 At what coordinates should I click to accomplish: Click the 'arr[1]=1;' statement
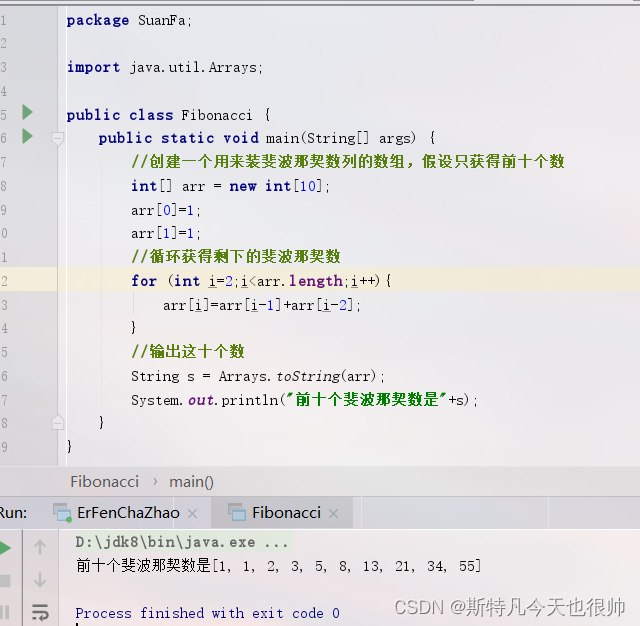coord(166,233)
